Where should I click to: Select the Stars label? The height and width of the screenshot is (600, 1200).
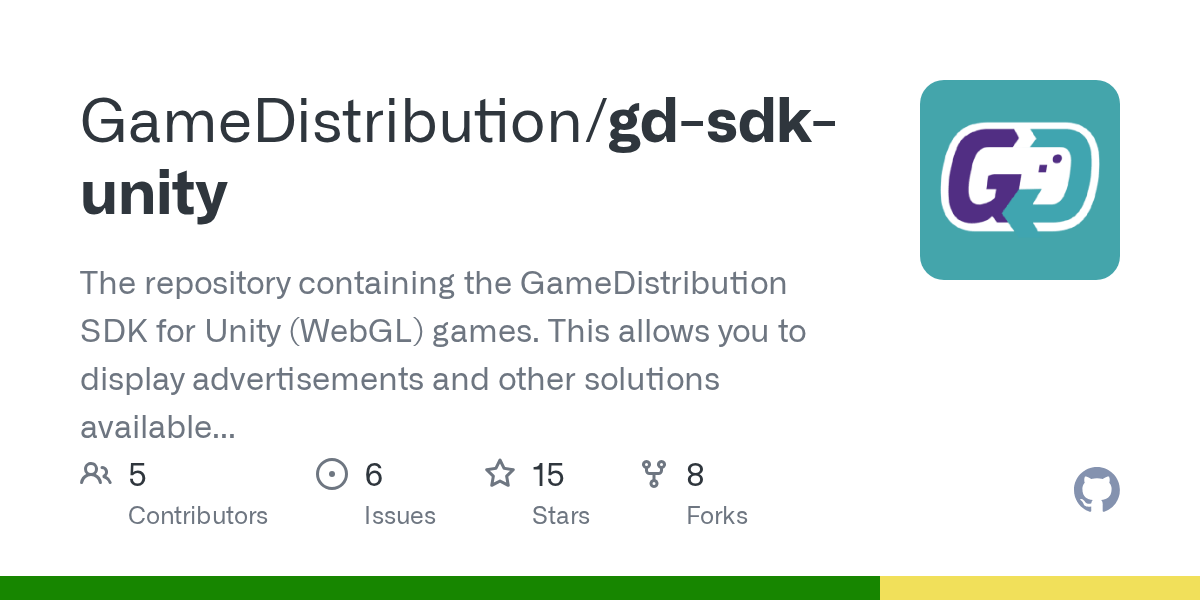click(561, 516)
